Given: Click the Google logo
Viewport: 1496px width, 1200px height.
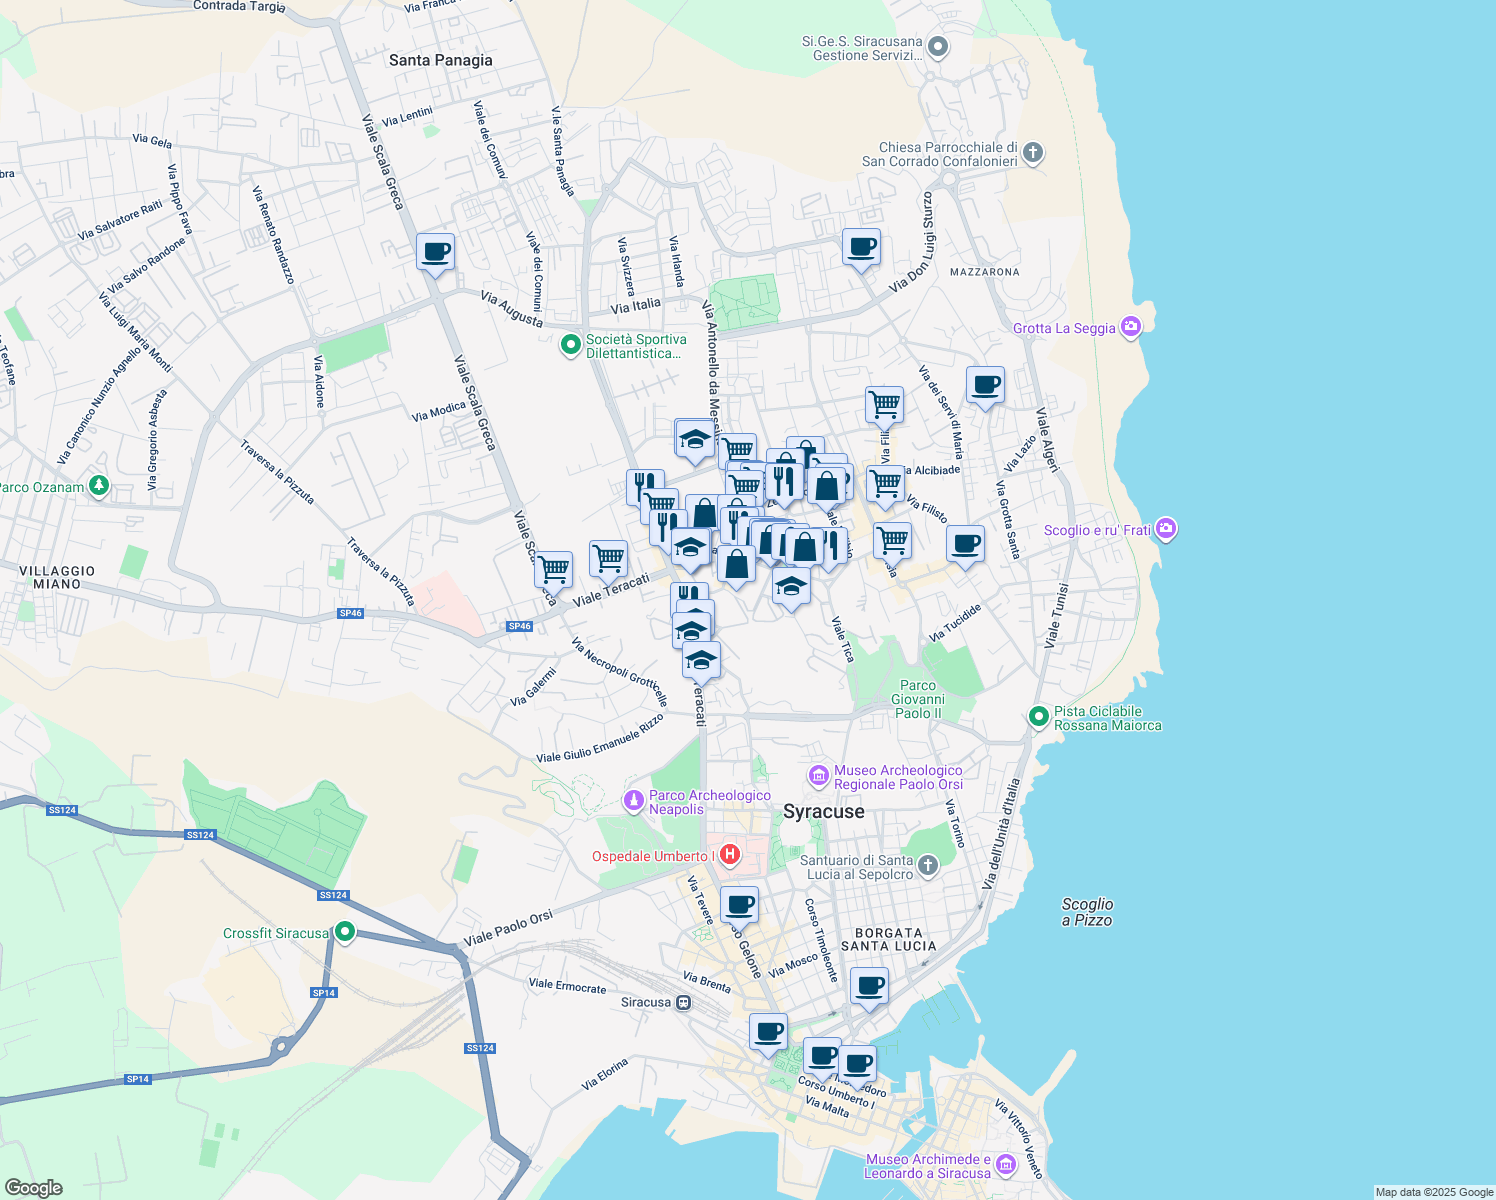Looking at the screenshot, I should [33, 1188].
